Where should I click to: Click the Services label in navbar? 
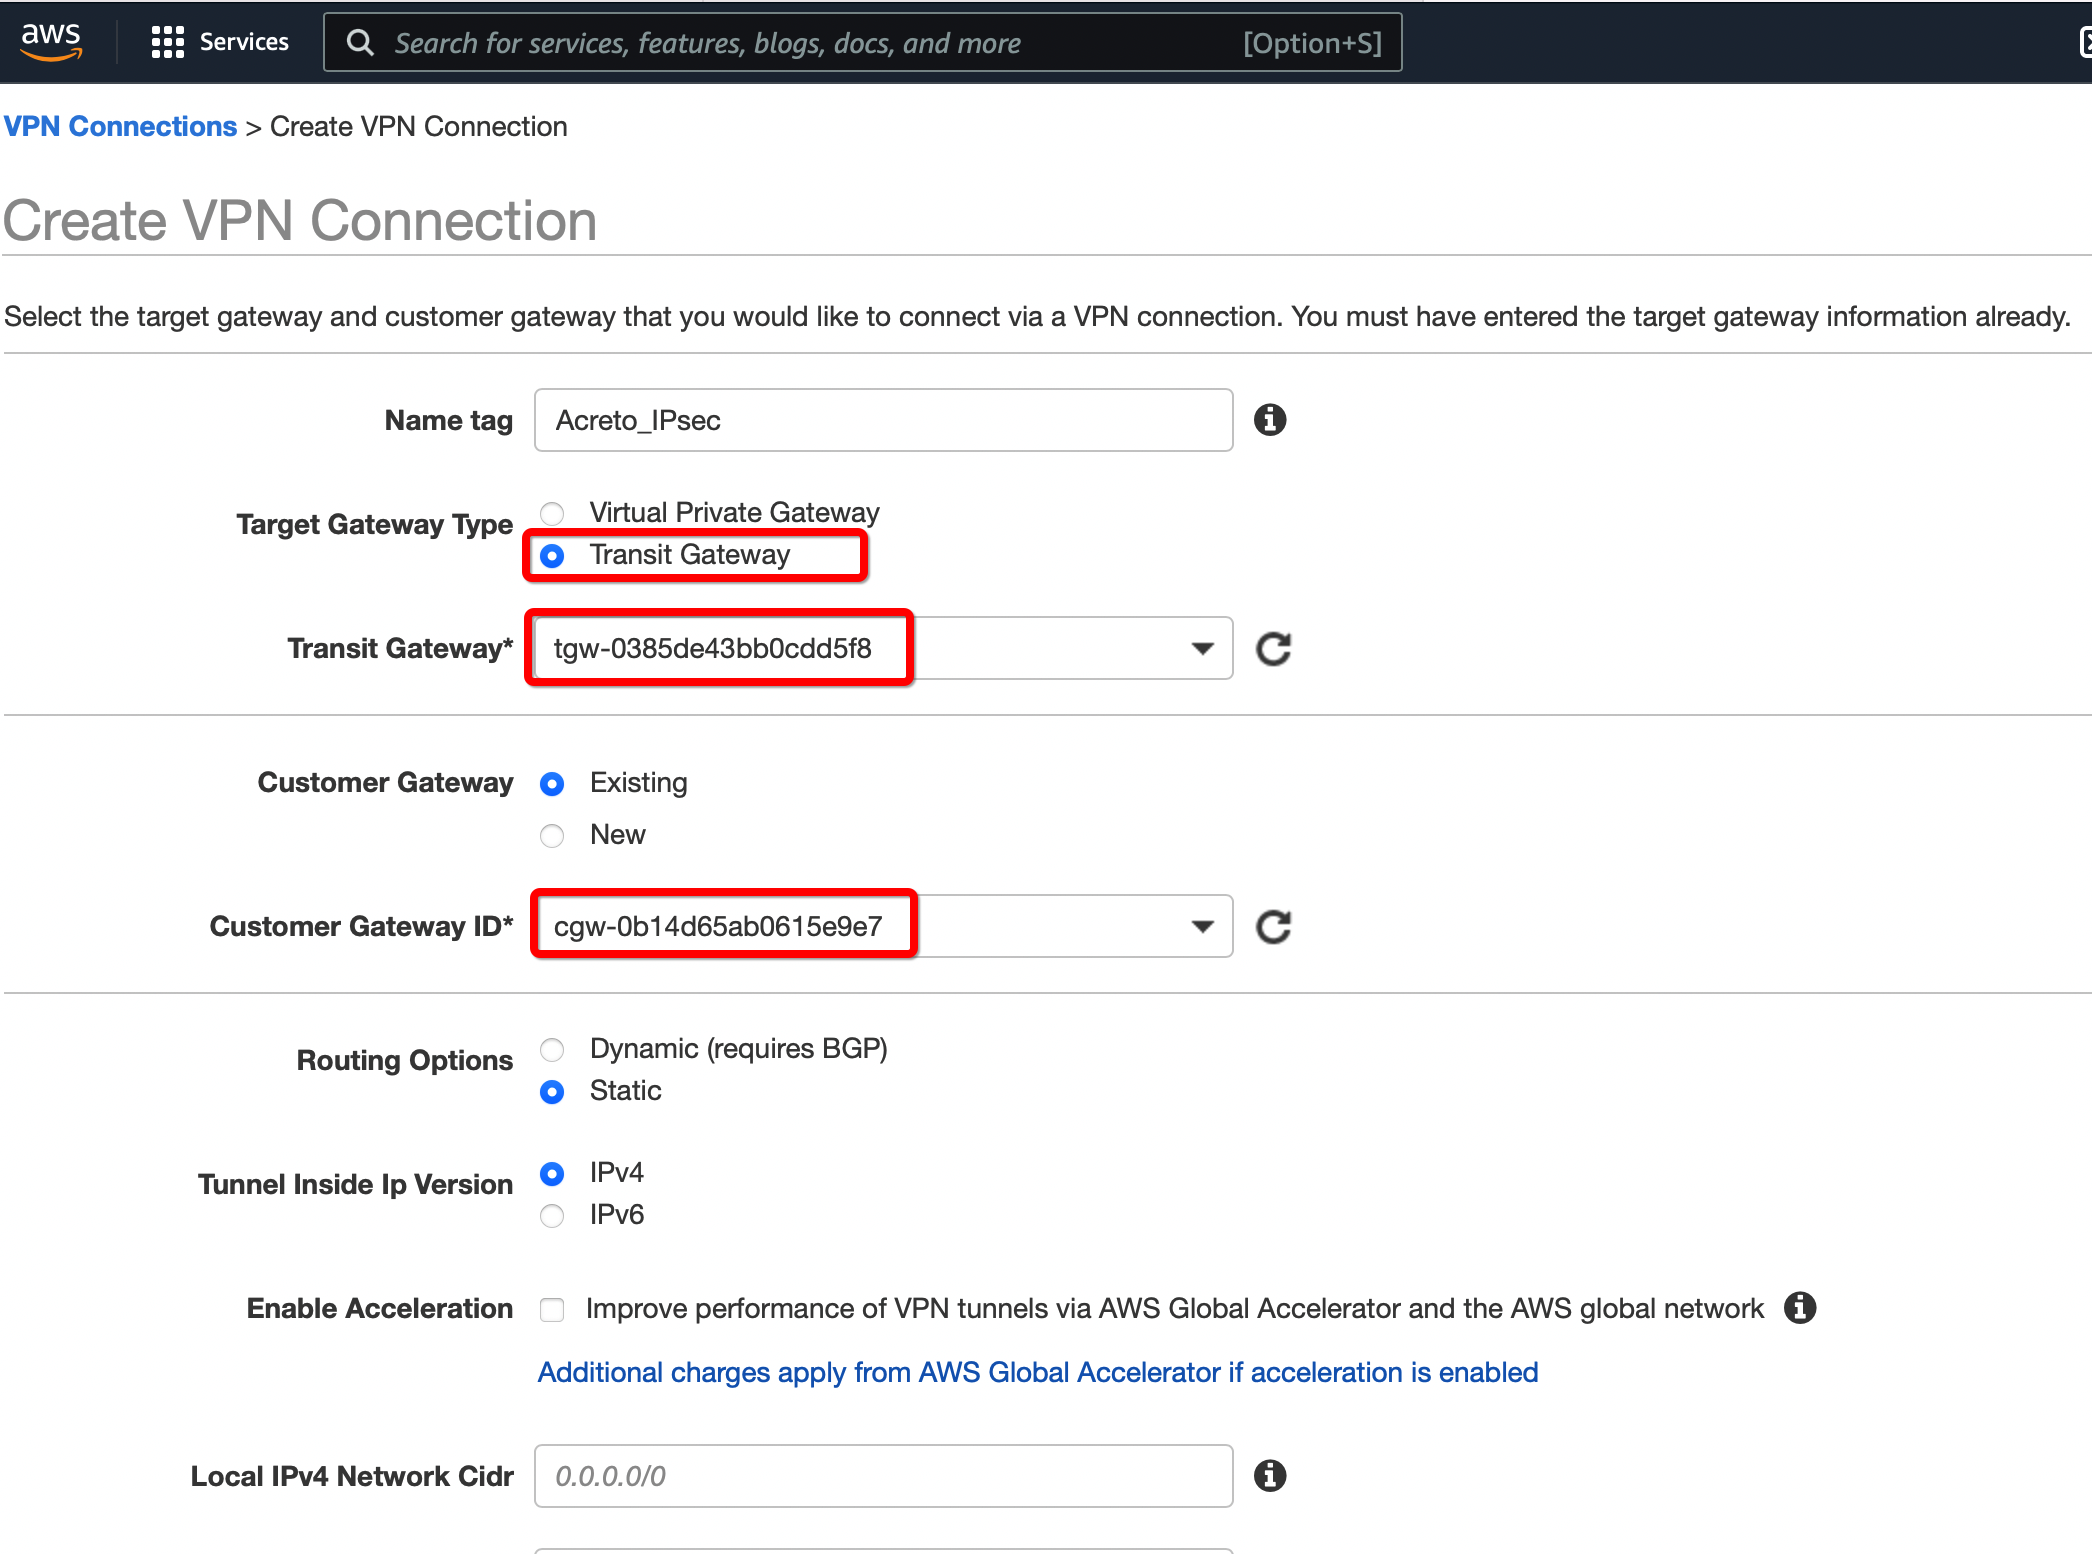click(x=244, y=42)
